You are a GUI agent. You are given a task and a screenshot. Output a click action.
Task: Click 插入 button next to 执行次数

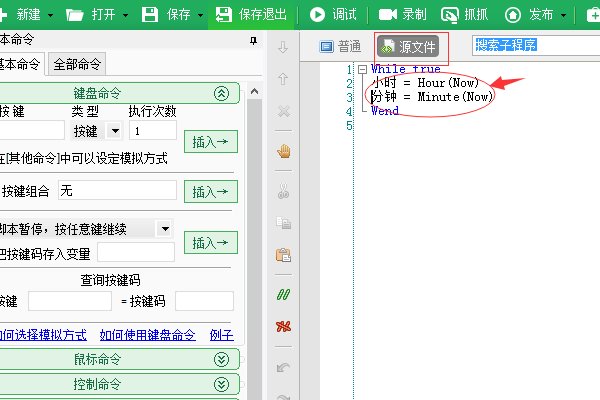tap(210, 142)
